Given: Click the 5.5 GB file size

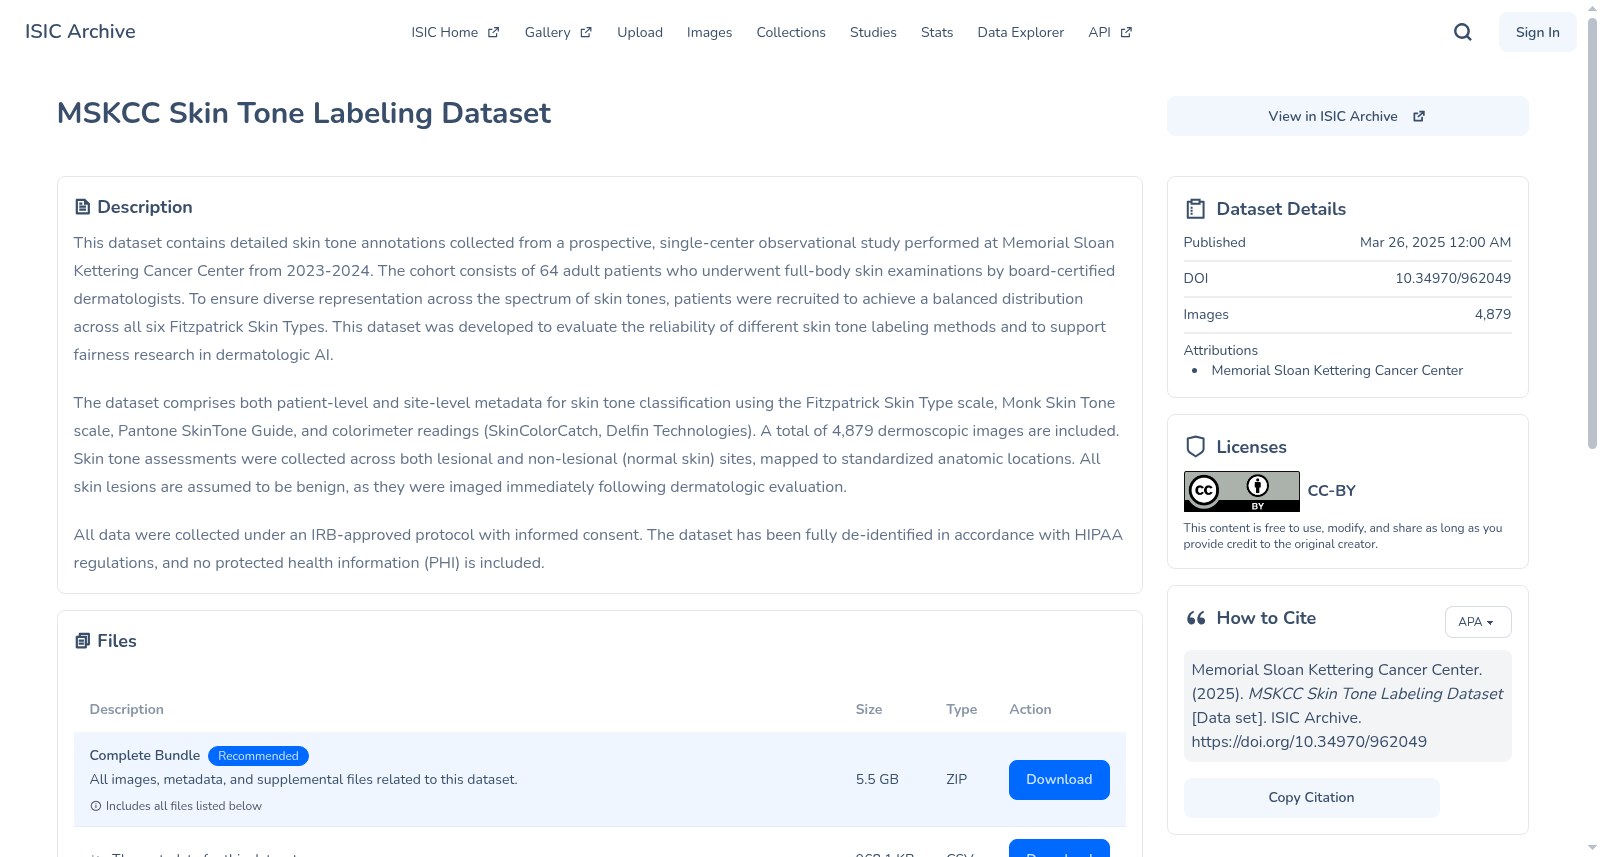Looking at the screenshot, I should tap(877, 780).
